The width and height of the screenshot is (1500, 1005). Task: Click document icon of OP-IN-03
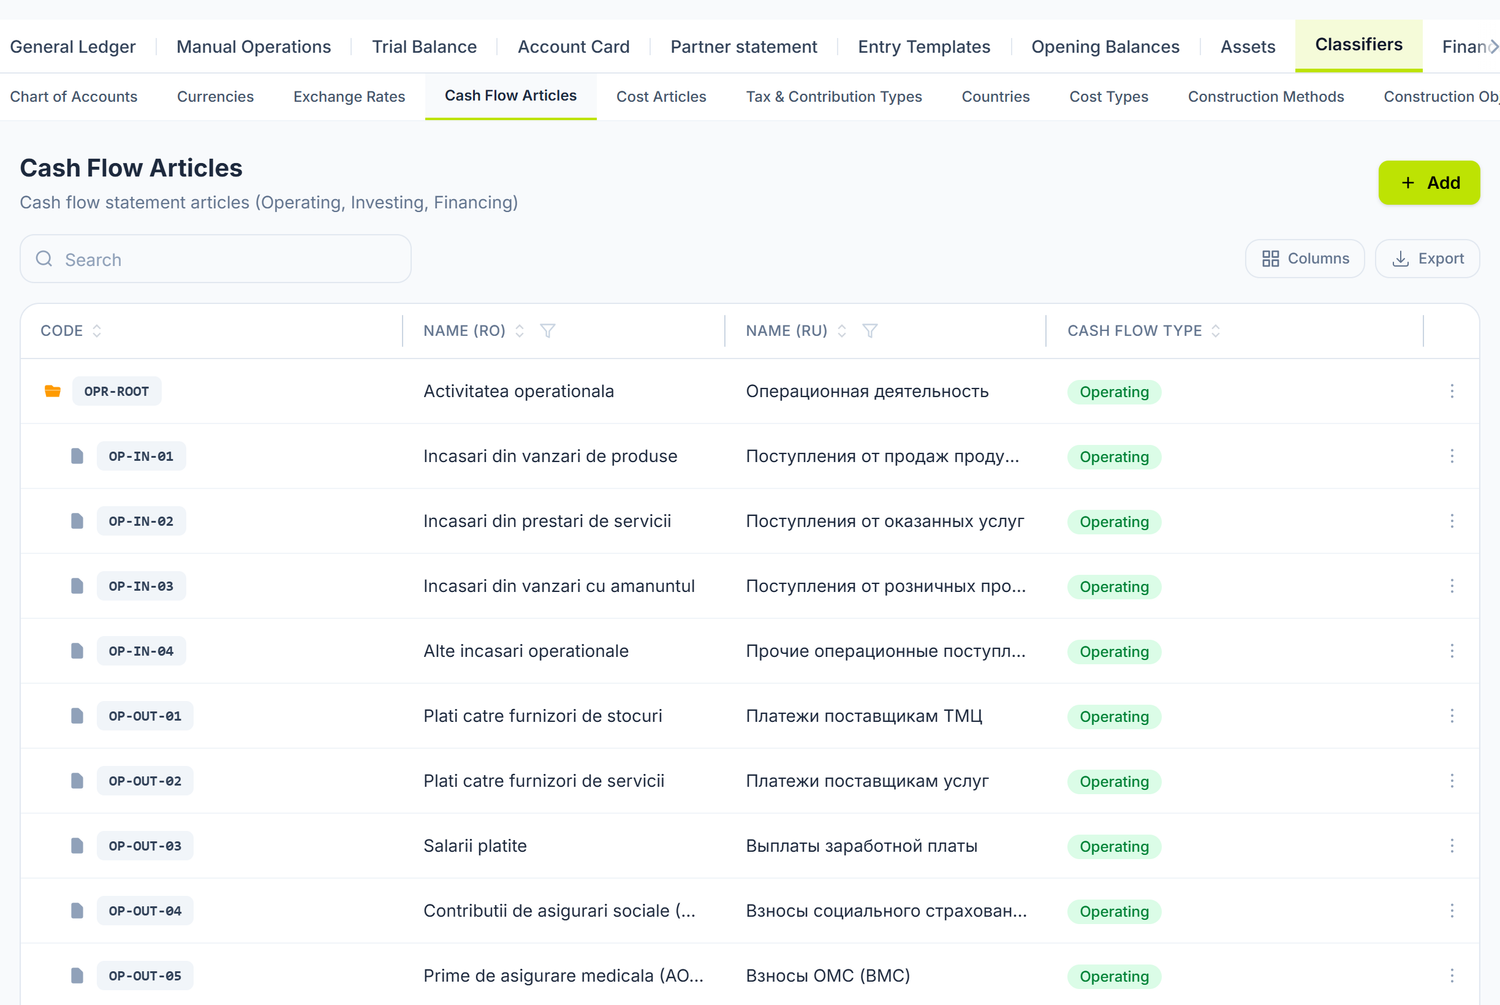(77, 586)
